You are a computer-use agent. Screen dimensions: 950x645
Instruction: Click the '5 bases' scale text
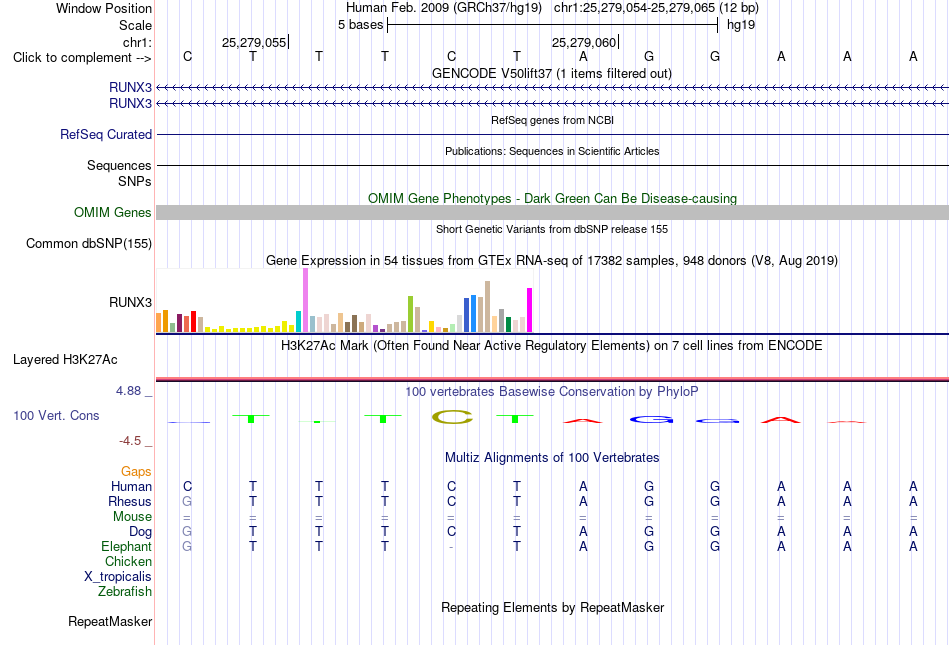[x=360, y=25]
